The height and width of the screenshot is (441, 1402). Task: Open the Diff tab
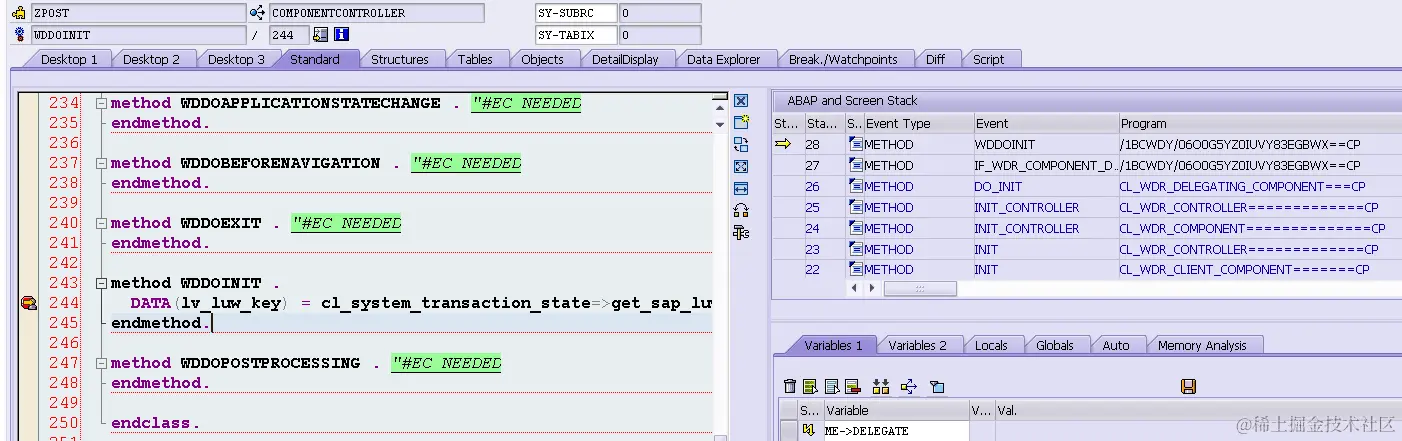(936, 59)
